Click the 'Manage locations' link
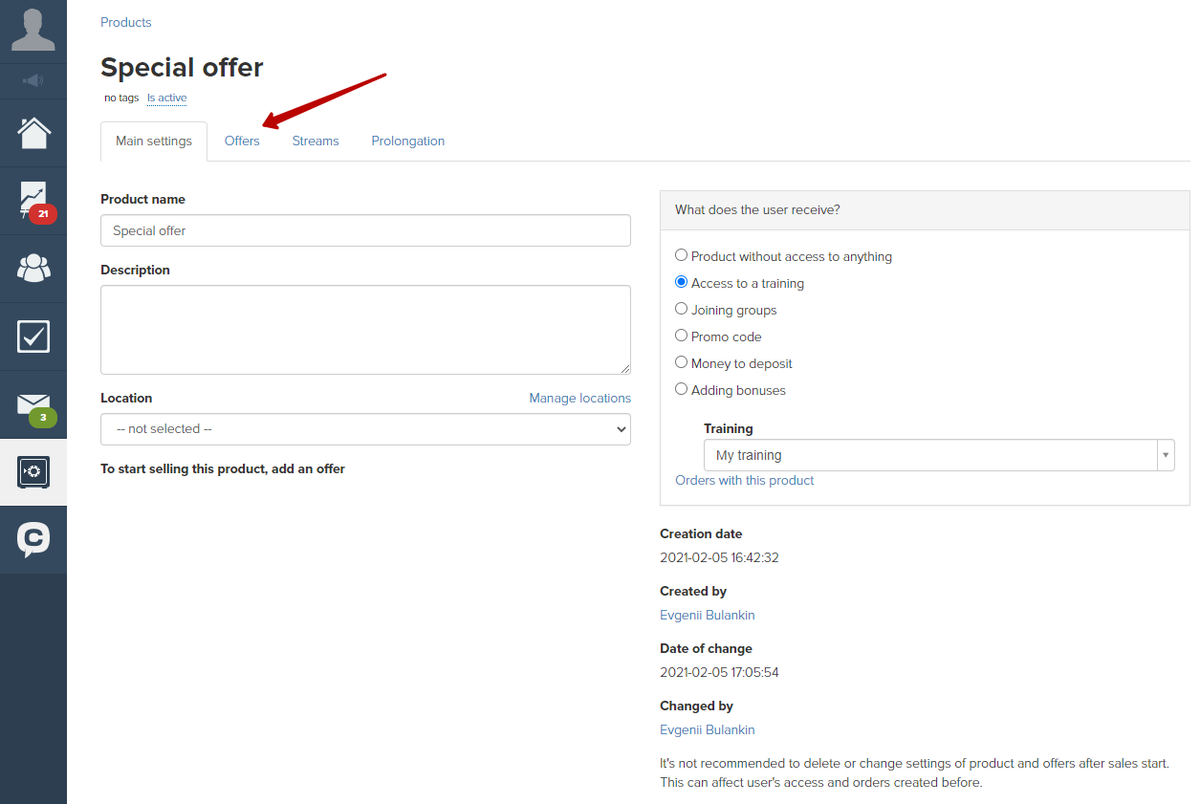Viewport: 1200px width, 804px height. point(580,398)
